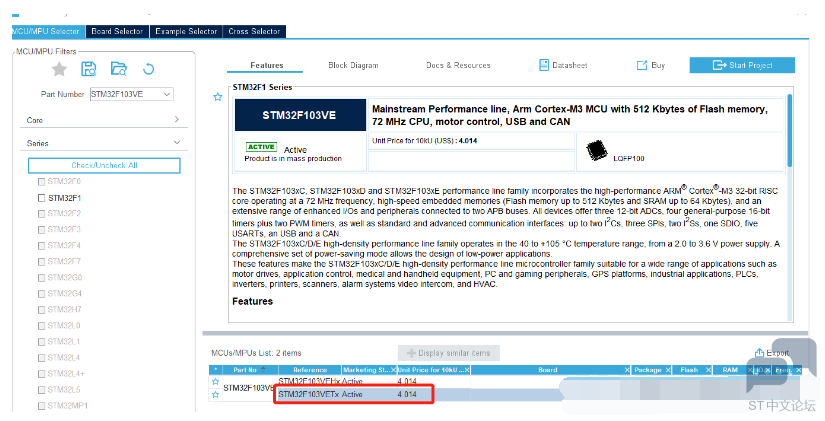Open the Part Number dropdown

pyautogui.click(x=167, y=94)
